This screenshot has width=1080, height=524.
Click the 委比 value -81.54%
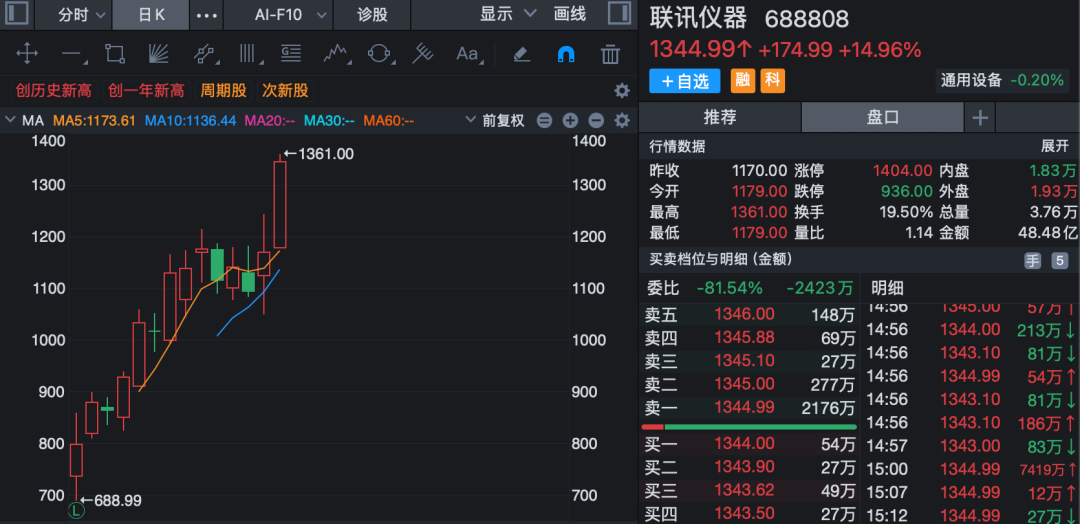click(730, 287)
